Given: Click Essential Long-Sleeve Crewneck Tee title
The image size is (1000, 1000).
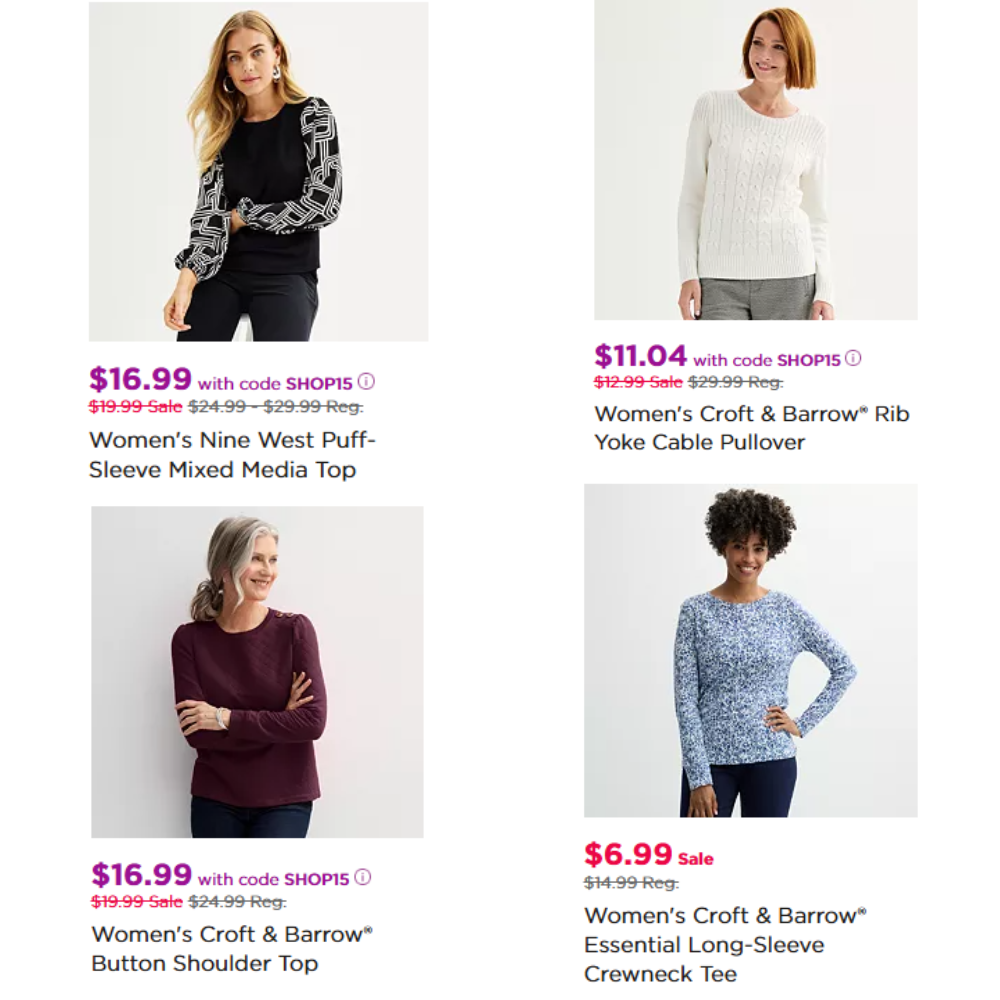Looking at the screenshot, I should pyautogui.click(x=725, y=945).
